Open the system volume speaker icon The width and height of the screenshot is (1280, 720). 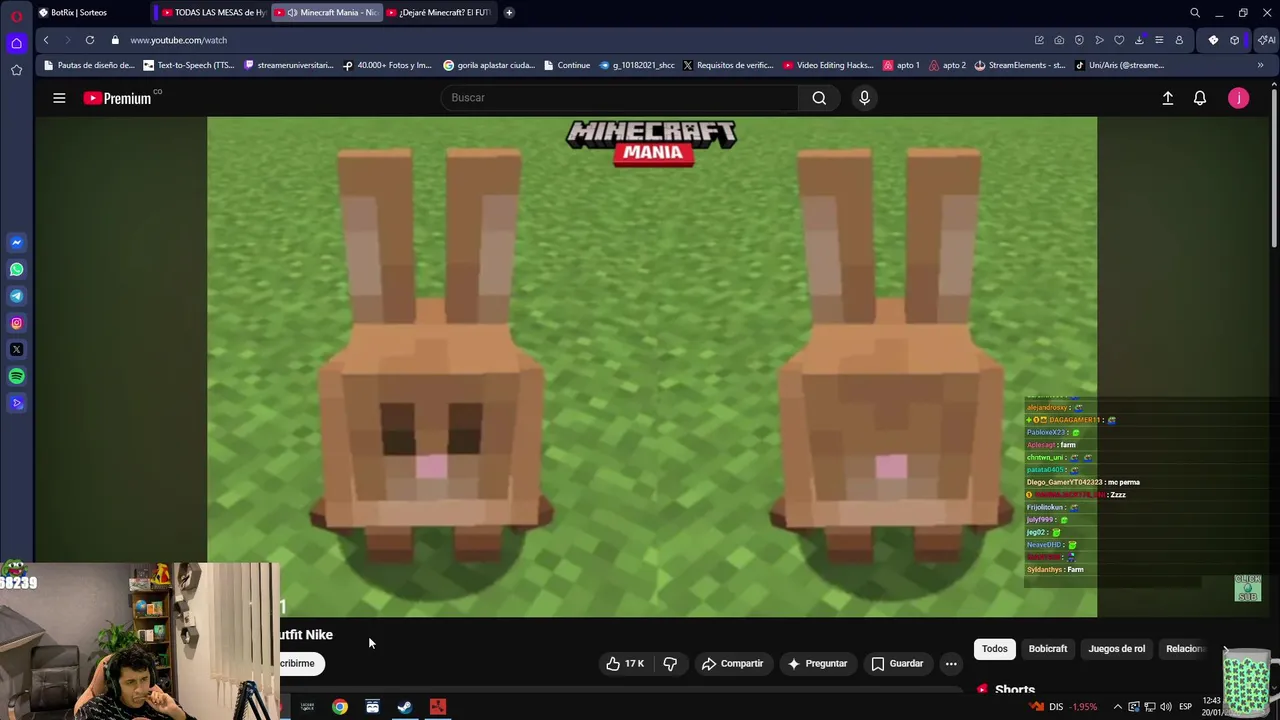click(x=1165, y=707)
